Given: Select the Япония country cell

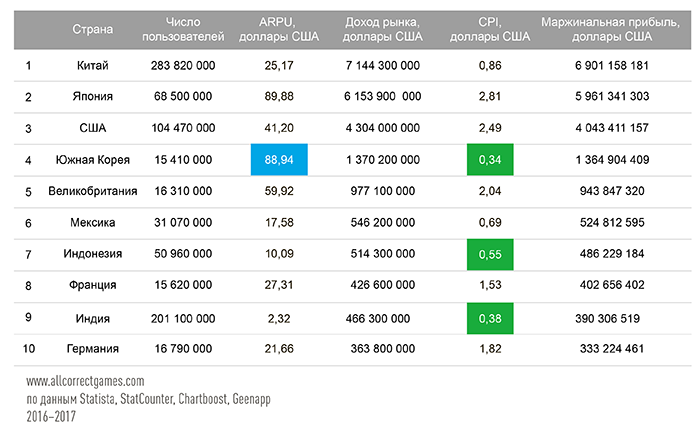Looking at the screenshot, I should pos(92,97).
